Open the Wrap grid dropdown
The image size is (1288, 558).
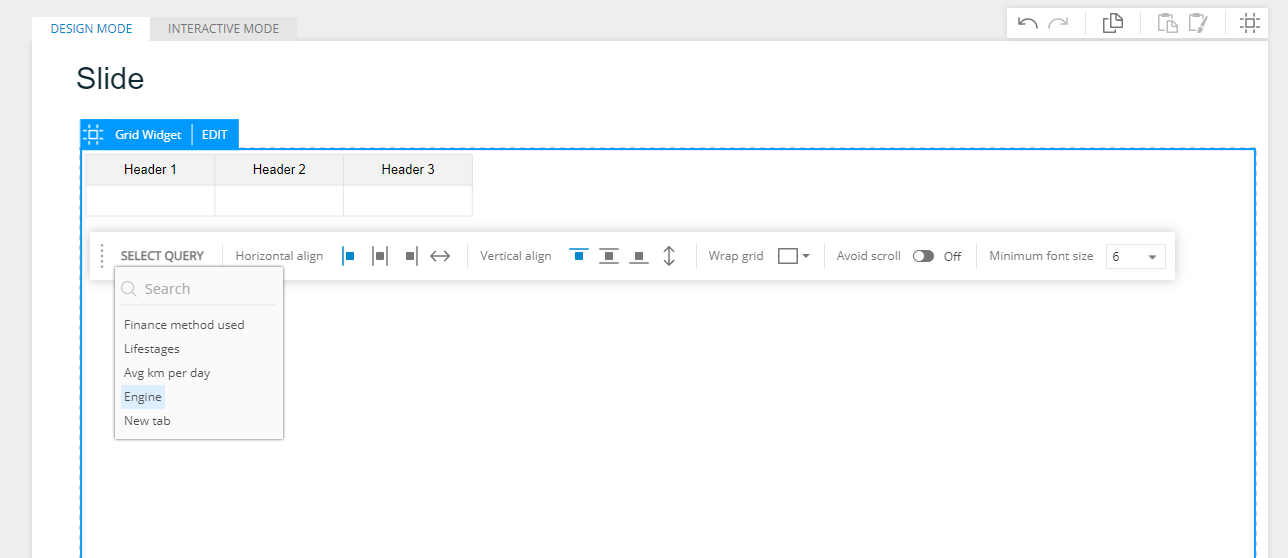point(793,256)
